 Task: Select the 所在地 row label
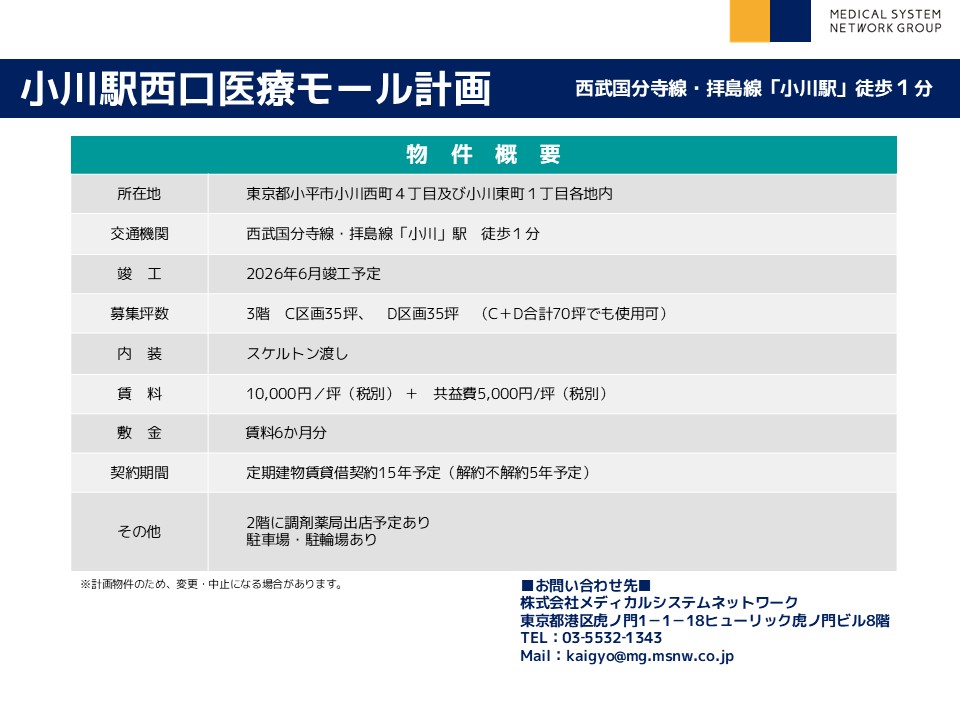139,194
